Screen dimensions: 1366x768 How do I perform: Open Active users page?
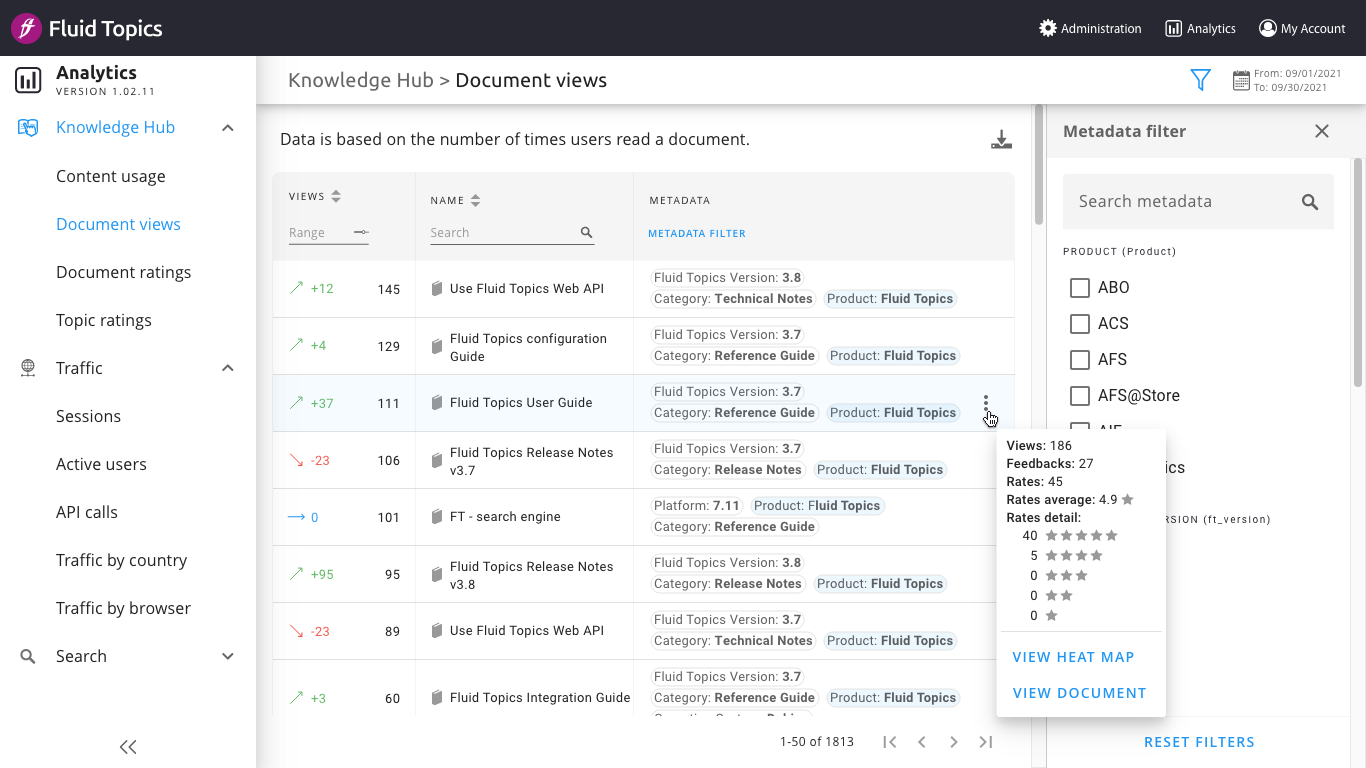click(101, 464)
